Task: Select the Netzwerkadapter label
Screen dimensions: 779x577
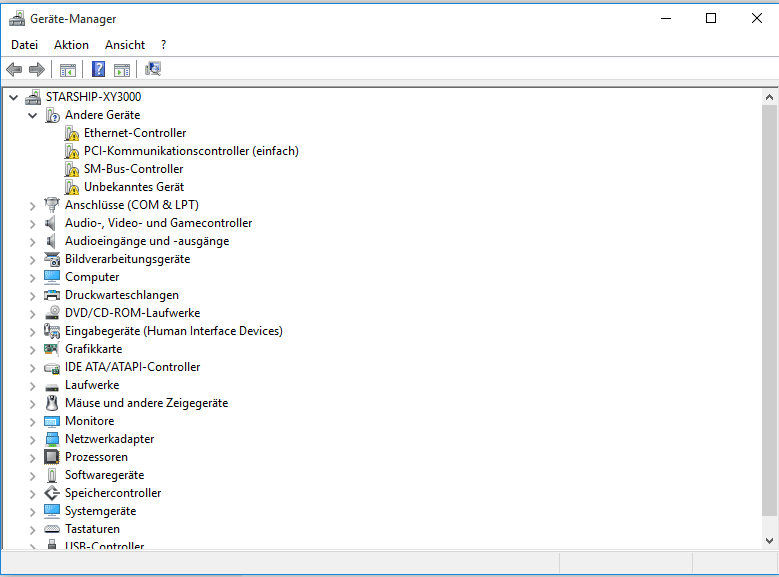Action: 109,439
